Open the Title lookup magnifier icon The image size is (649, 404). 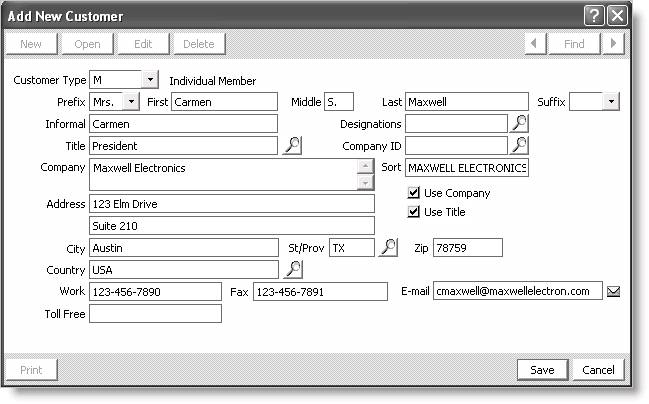293,145
